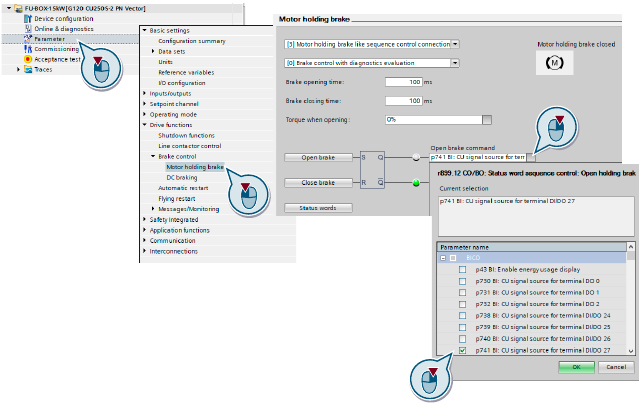The image size is (639, 404).
Task: Confirm selection with OK button
Action: [x=576, y=367]
